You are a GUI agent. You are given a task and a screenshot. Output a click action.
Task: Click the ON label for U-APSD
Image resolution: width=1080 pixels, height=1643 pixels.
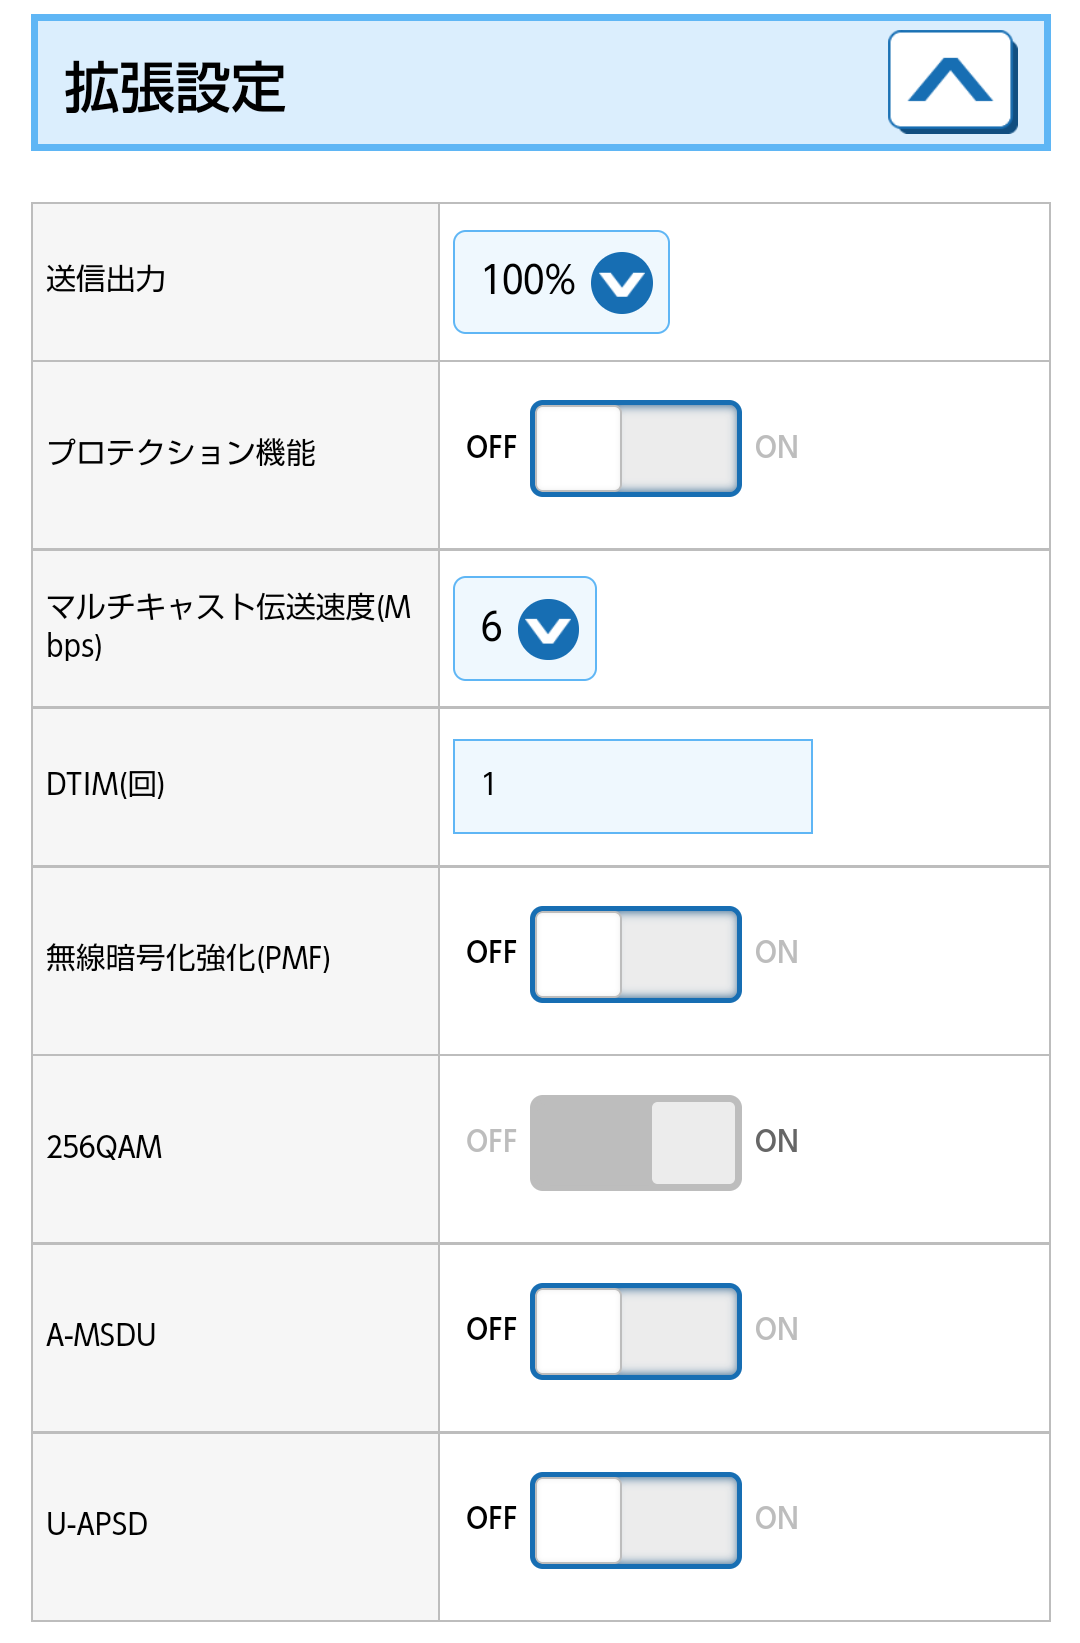tap(776, 1518)
